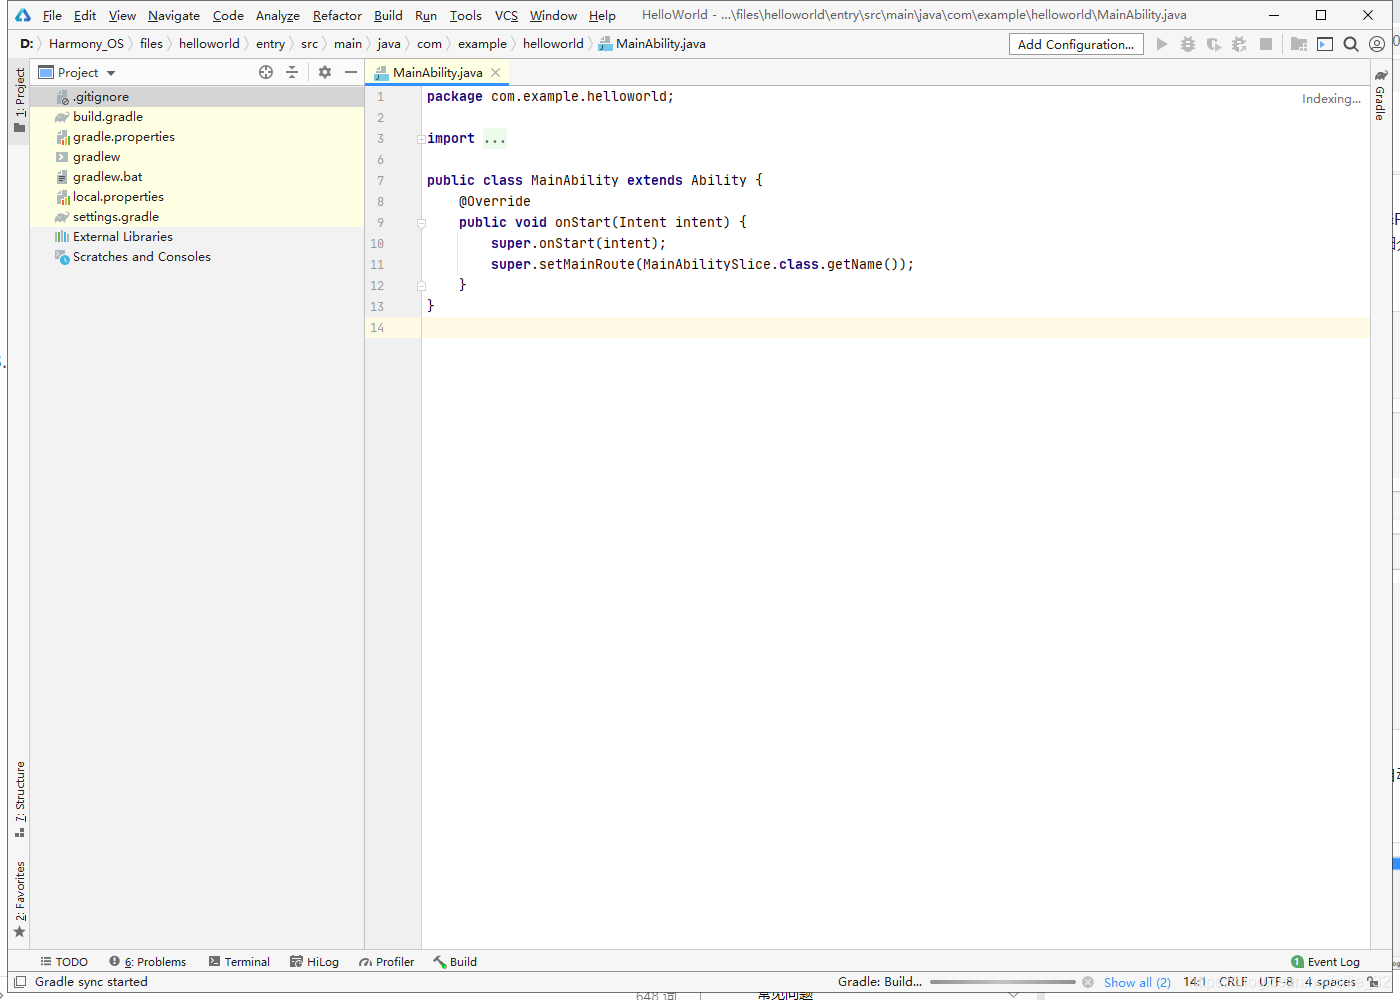Click the user account avatar icon
1400x1000 pixels.
coord(1377,44)
